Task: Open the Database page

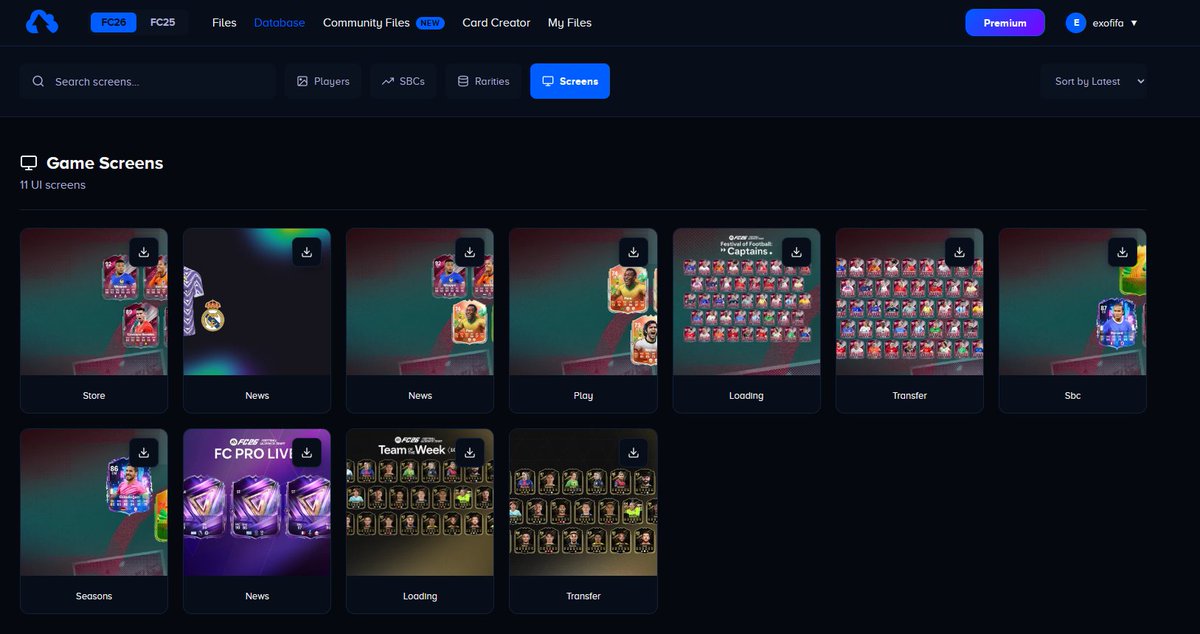Action: [279, 22]
